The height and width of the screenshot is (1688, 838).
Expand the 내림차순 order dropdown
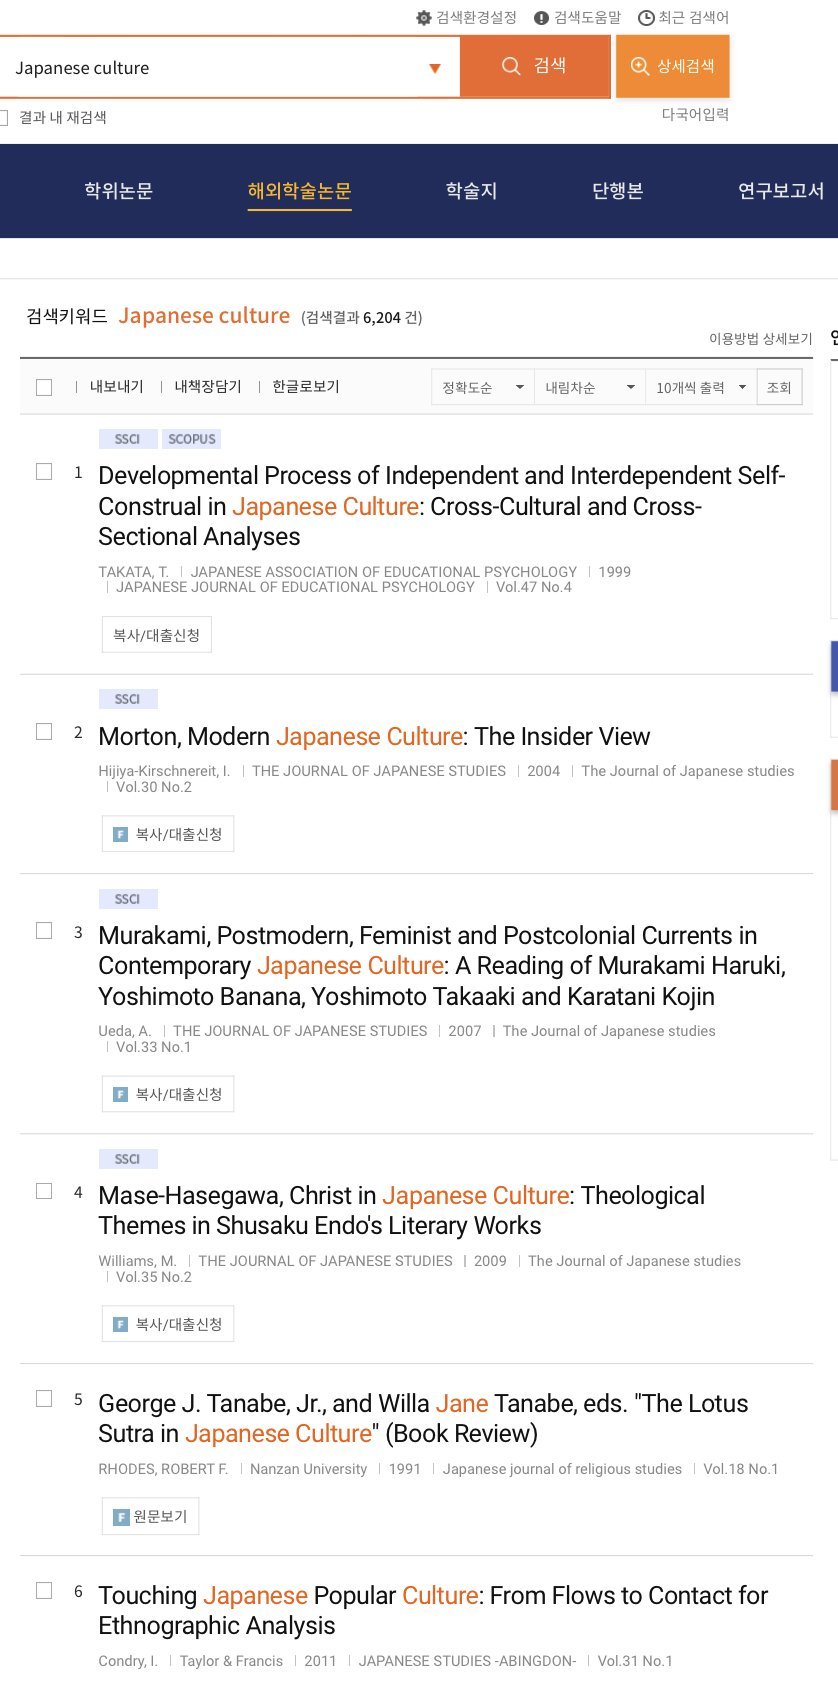590,387
